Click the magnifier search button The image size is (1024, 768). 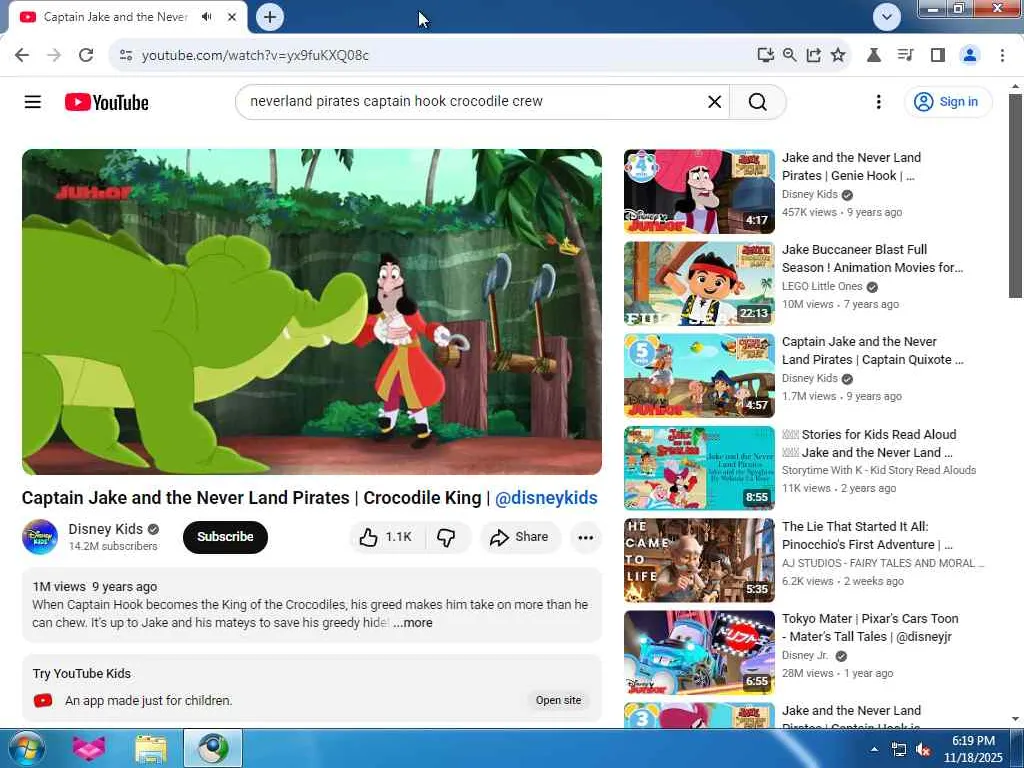point(758,102)
